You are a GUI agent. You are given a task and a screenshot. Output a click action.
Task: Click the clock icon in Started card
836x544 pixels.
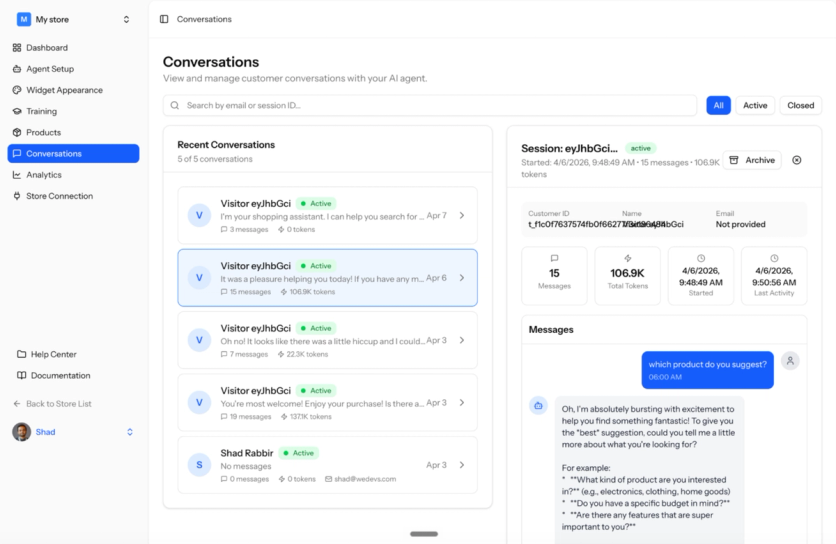point(701,258)
